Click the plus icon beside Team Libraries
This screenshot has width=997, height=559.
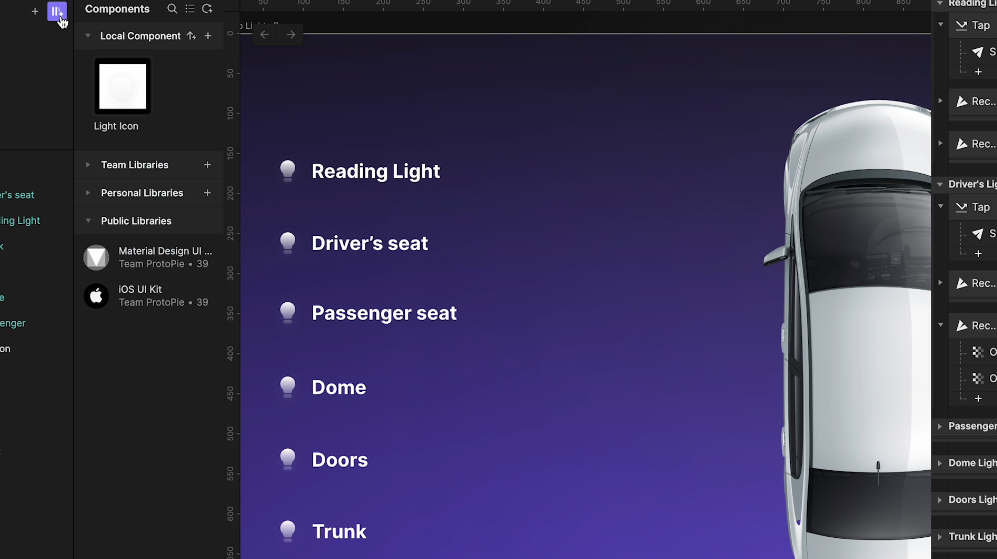point(208,165)
